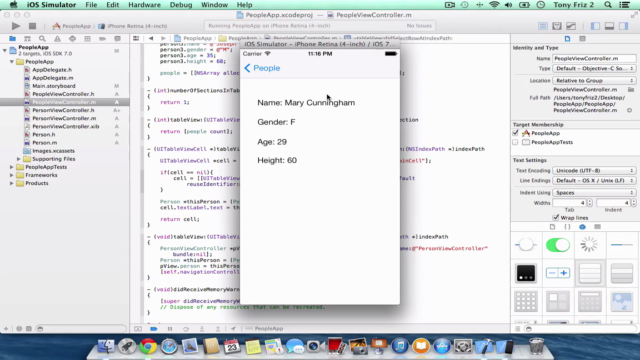Image resolution: width=640 pixels, height=360 pixels.
Task: Open the Indent Using dropdown
Action: click(x=594, y=192)
